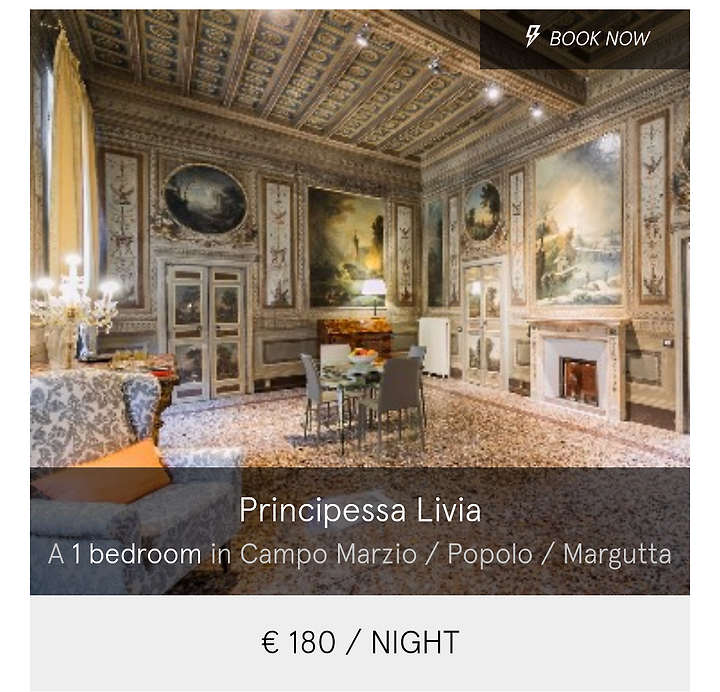Click the NIGHT word in the price bar
720x692 pixels.
point(415,642)
